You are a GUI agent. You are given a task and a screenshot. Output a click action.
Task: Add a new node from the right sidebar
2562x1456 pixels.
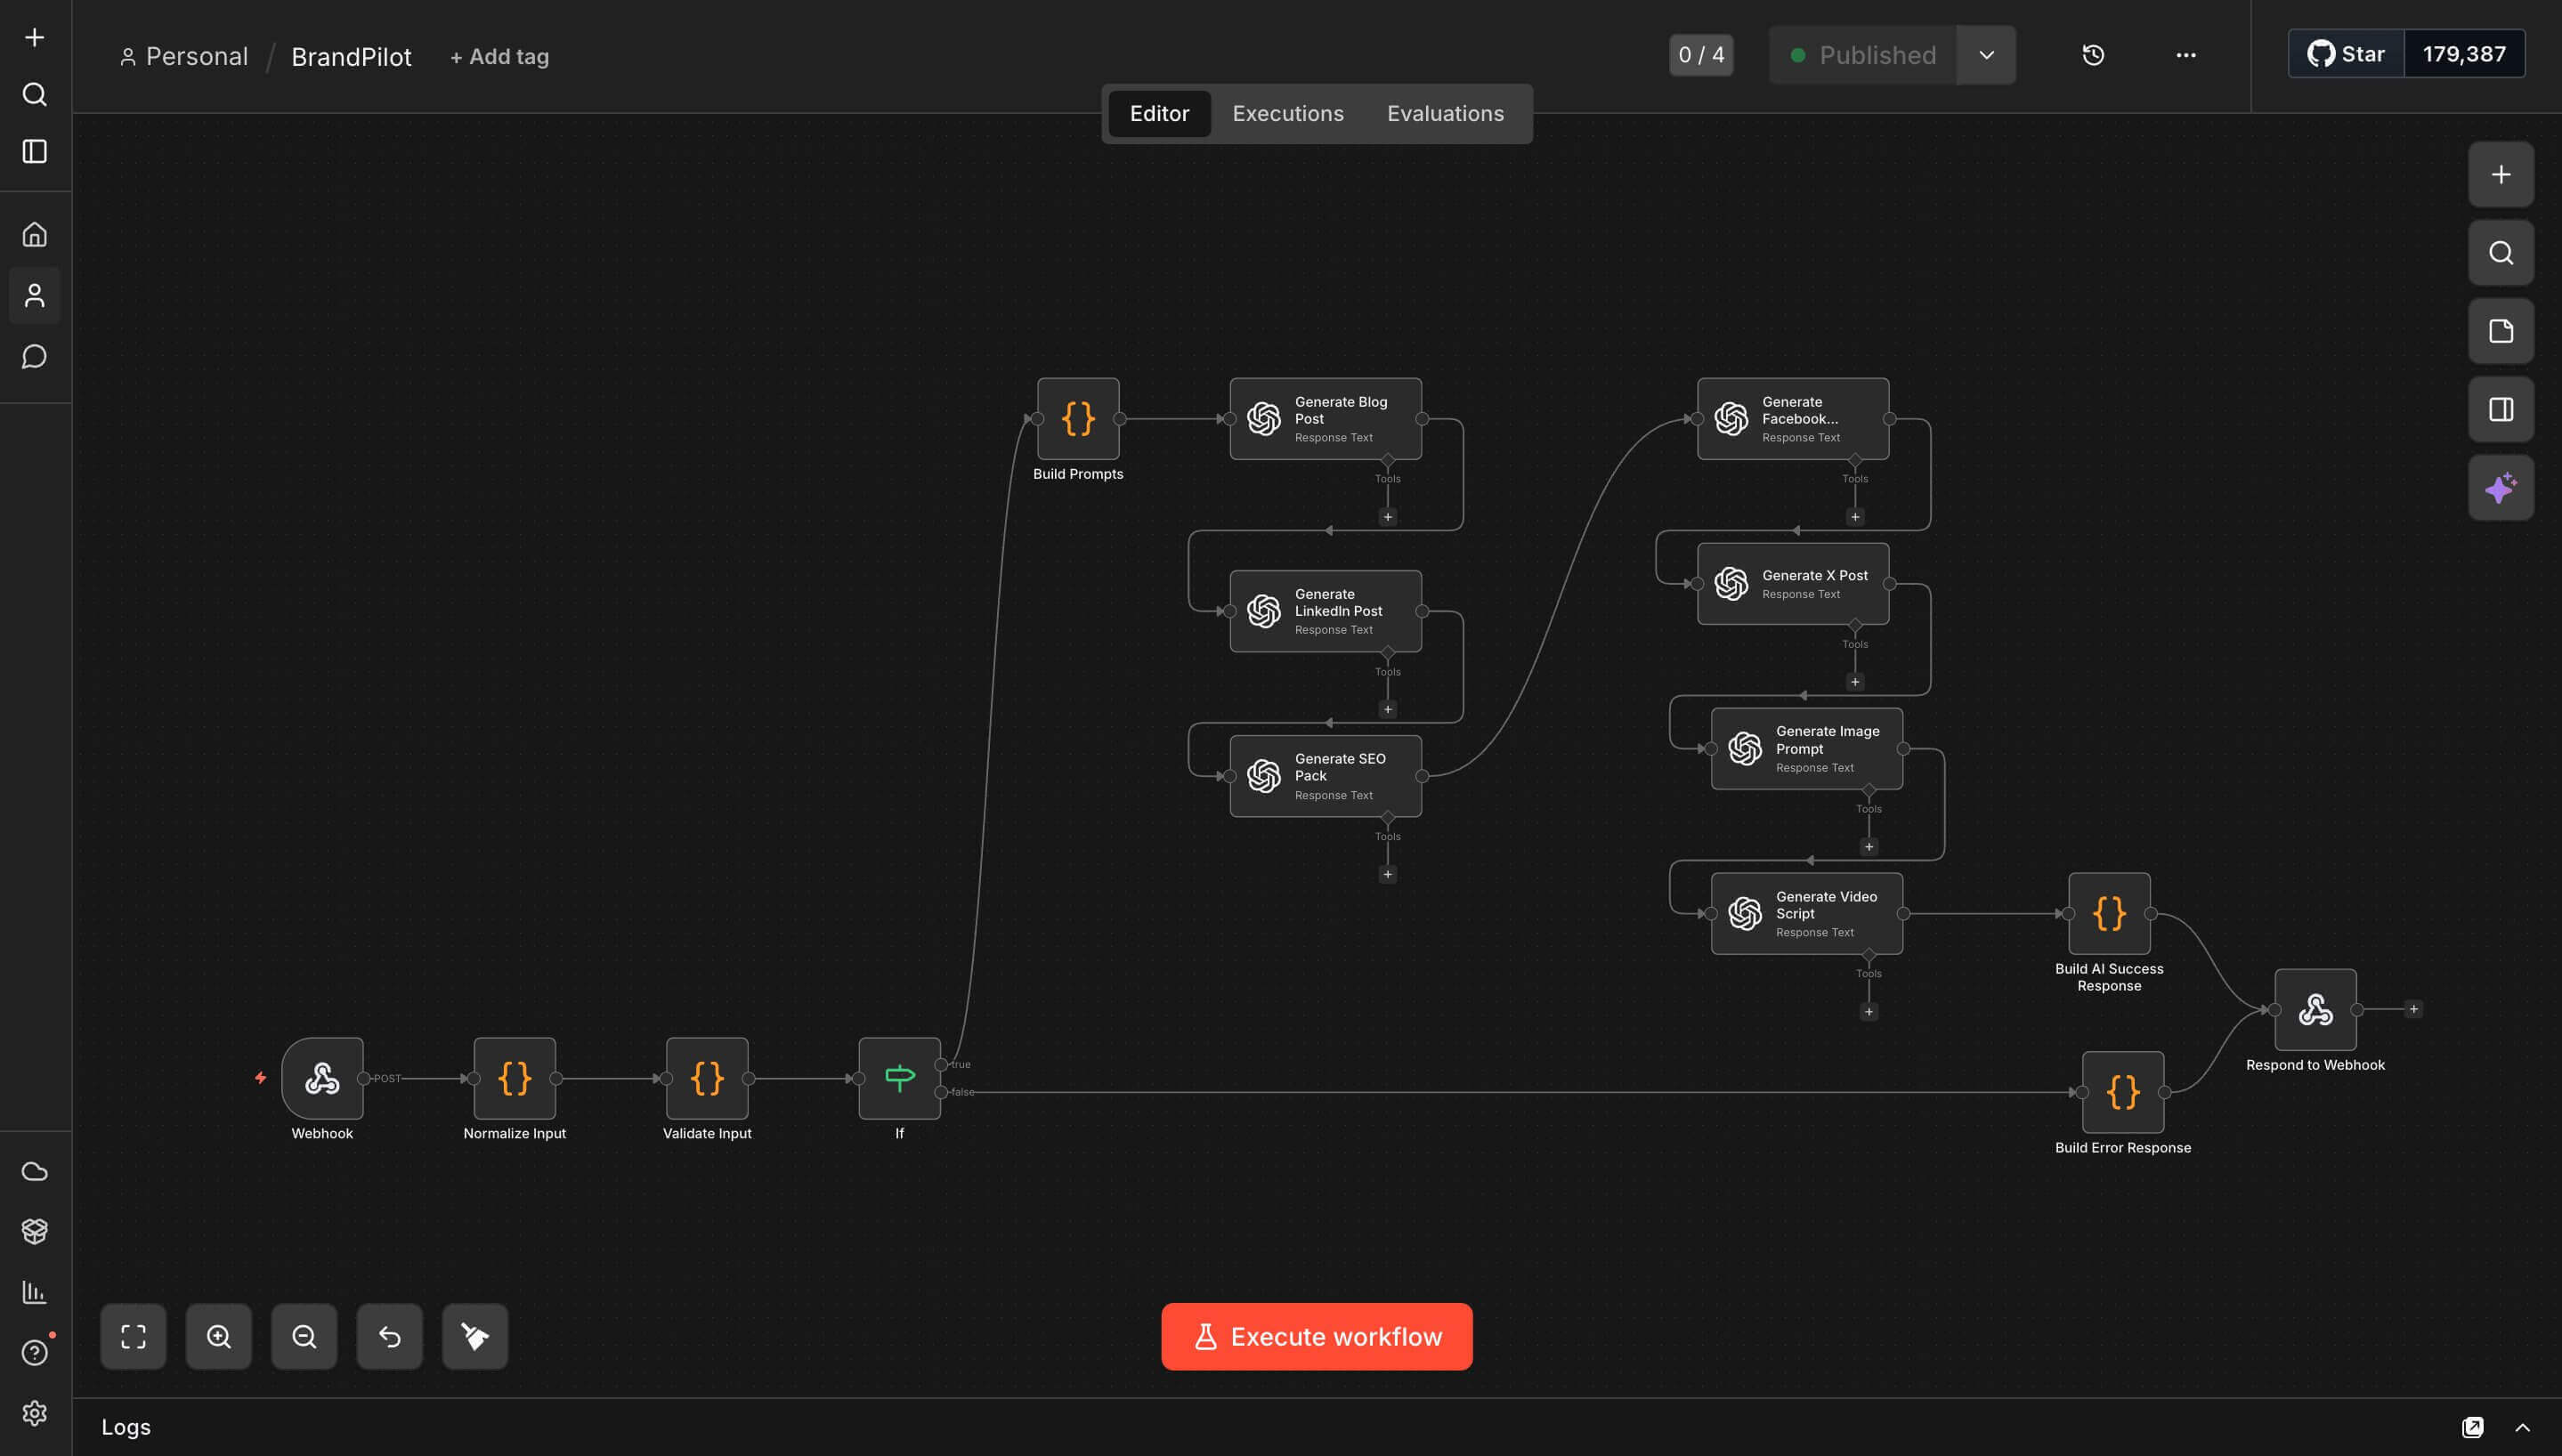(x=2500, y=174)
